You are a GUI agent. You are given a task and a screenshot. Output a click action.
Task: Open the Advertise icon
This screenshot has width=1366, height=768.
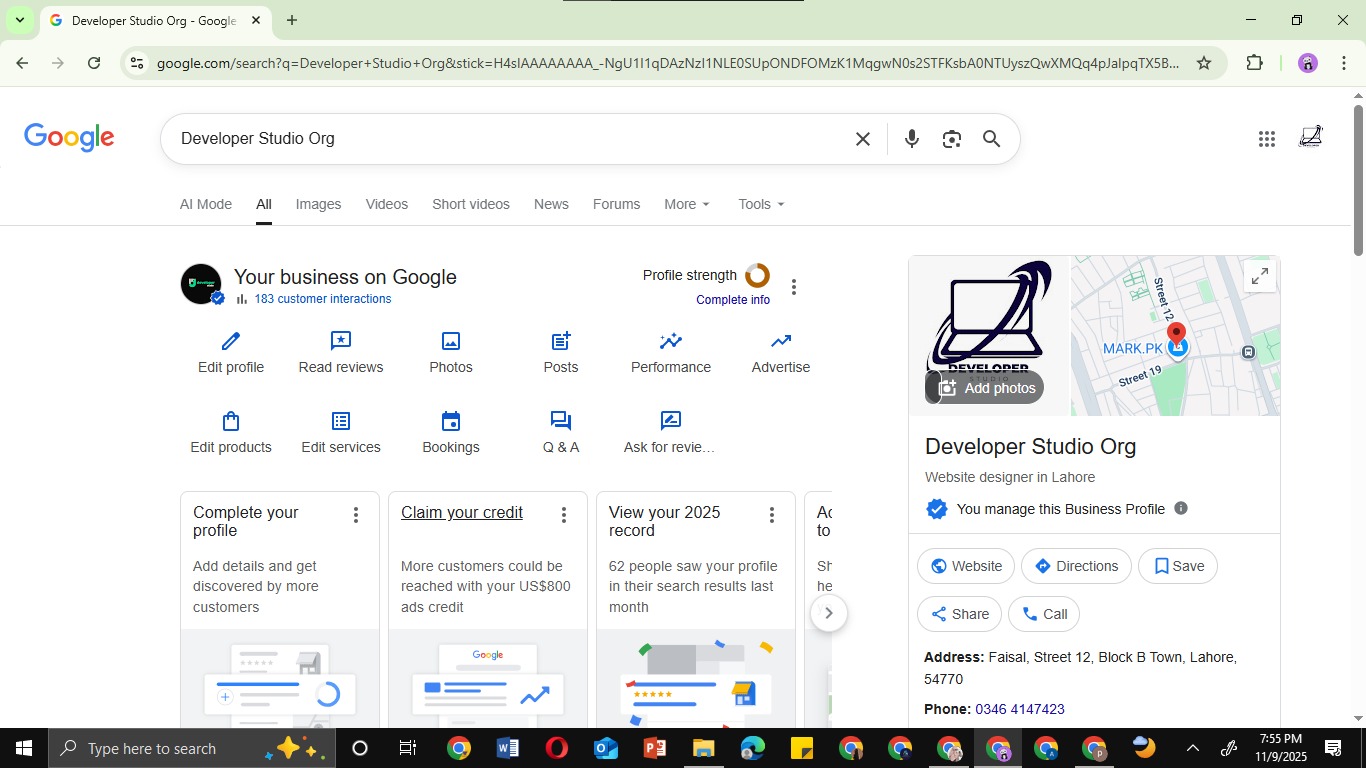780,342
